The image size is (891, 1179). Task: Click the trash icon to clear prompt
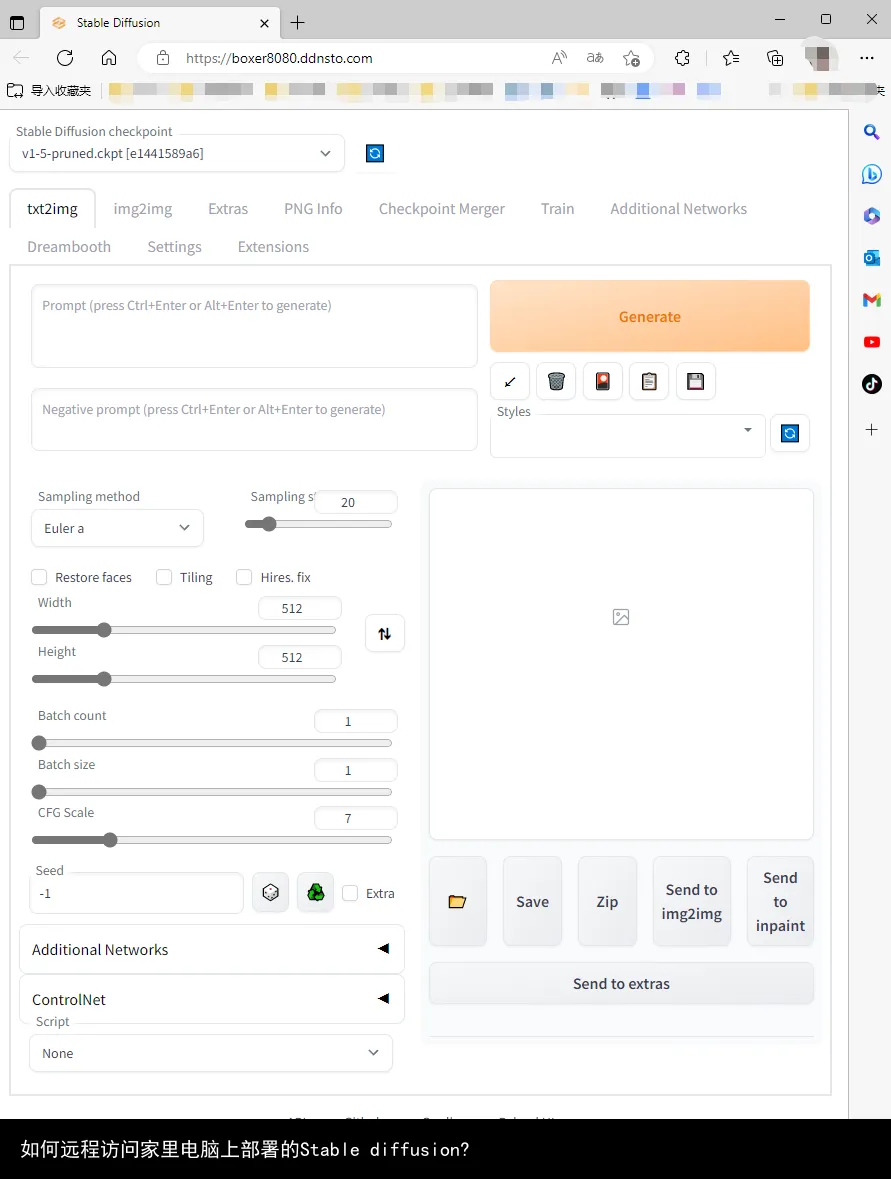coord(556,381)
